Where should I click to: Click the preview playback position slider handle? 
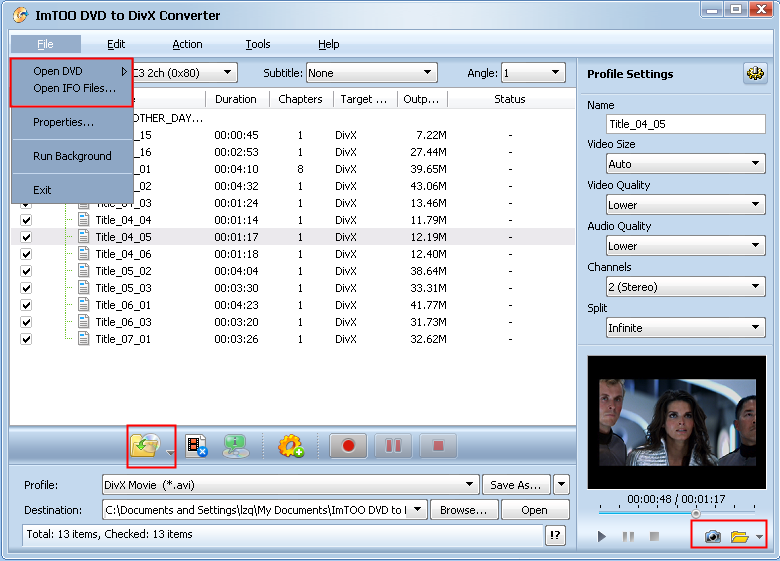[696, 513]
